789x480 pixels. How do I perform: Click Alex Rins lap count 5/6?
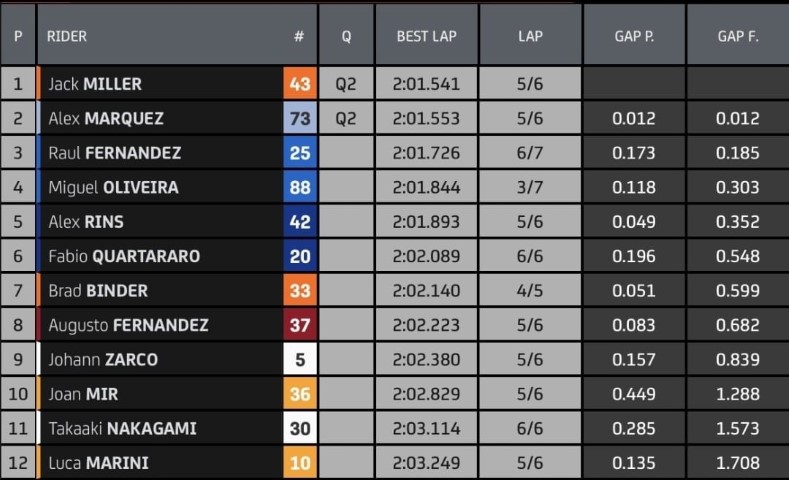click(x=530, y=221)
